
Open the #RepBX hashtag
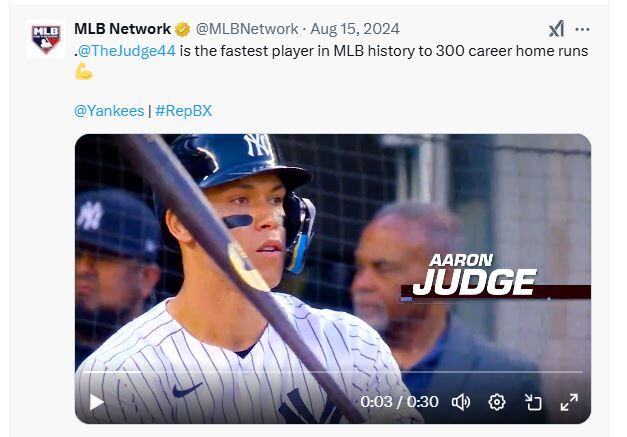coord(183,110)
